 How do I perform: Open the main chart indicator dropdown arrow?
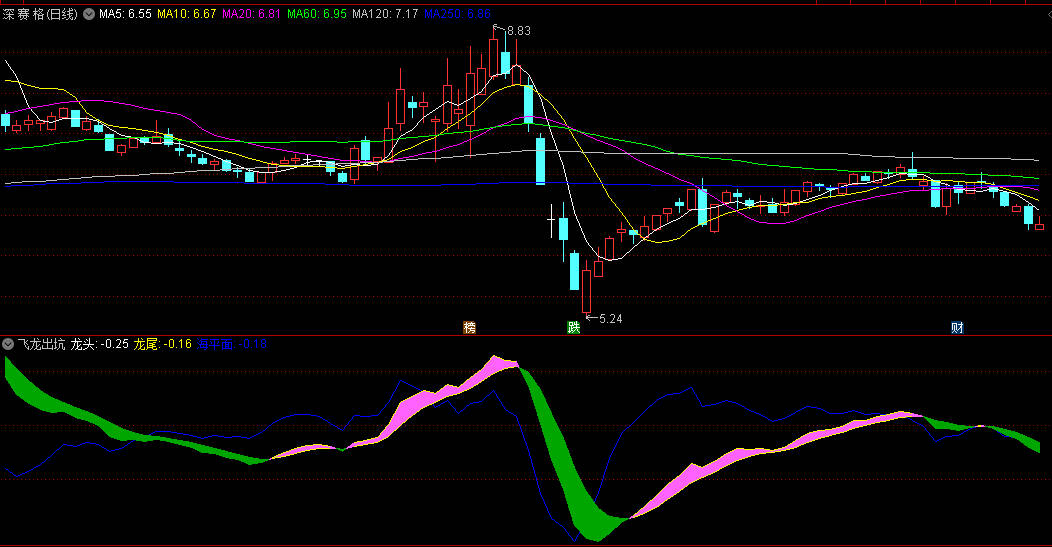[89, 14]
